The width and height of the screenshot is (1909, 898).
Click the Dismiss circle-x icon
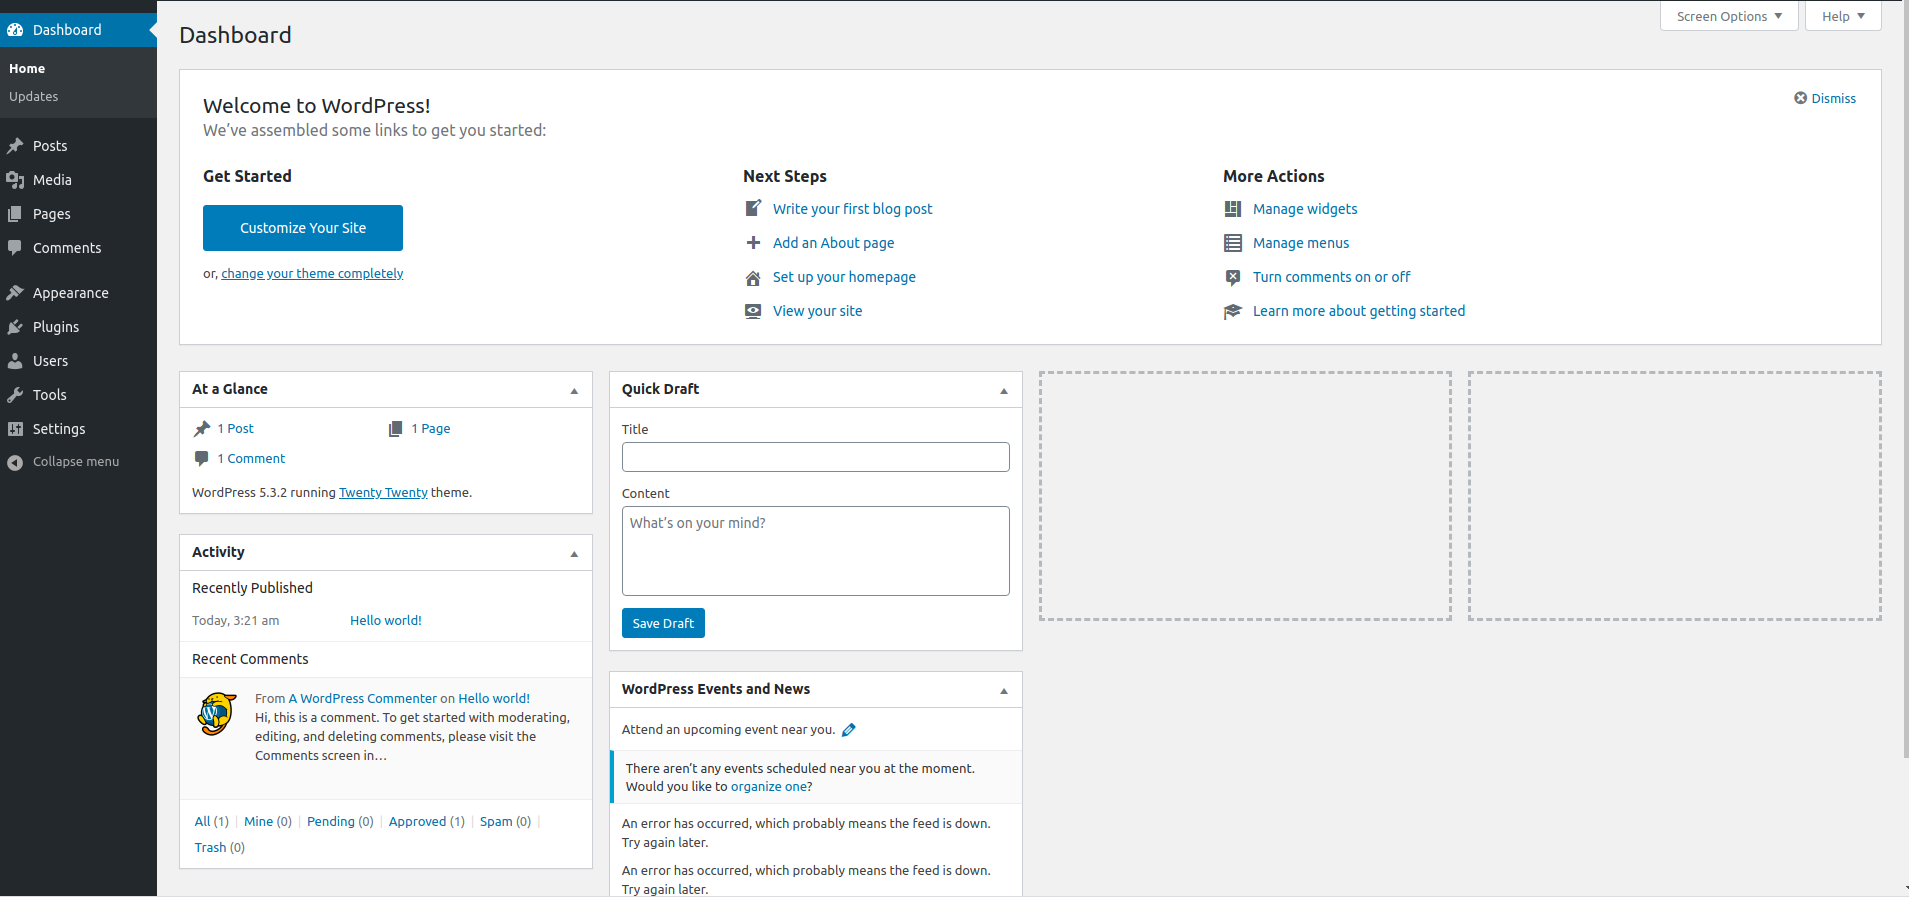[1800, 98]
